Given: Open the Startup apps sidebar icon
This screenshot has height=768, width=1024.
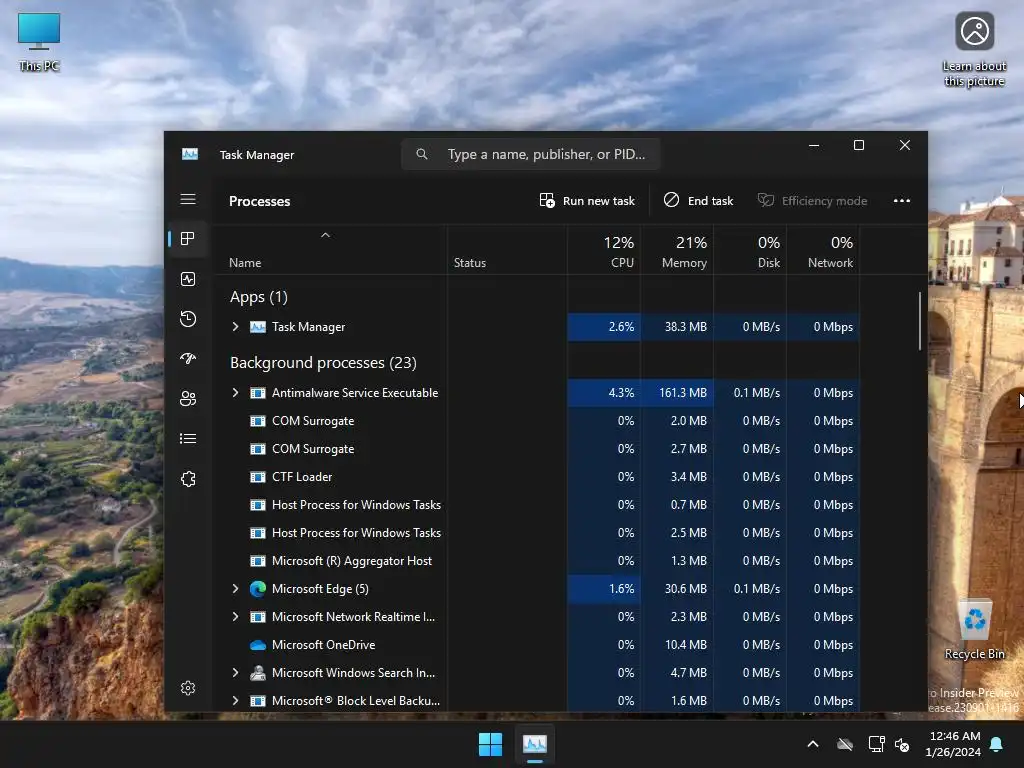Looking at the screenshot, I should tap(188, 359).
